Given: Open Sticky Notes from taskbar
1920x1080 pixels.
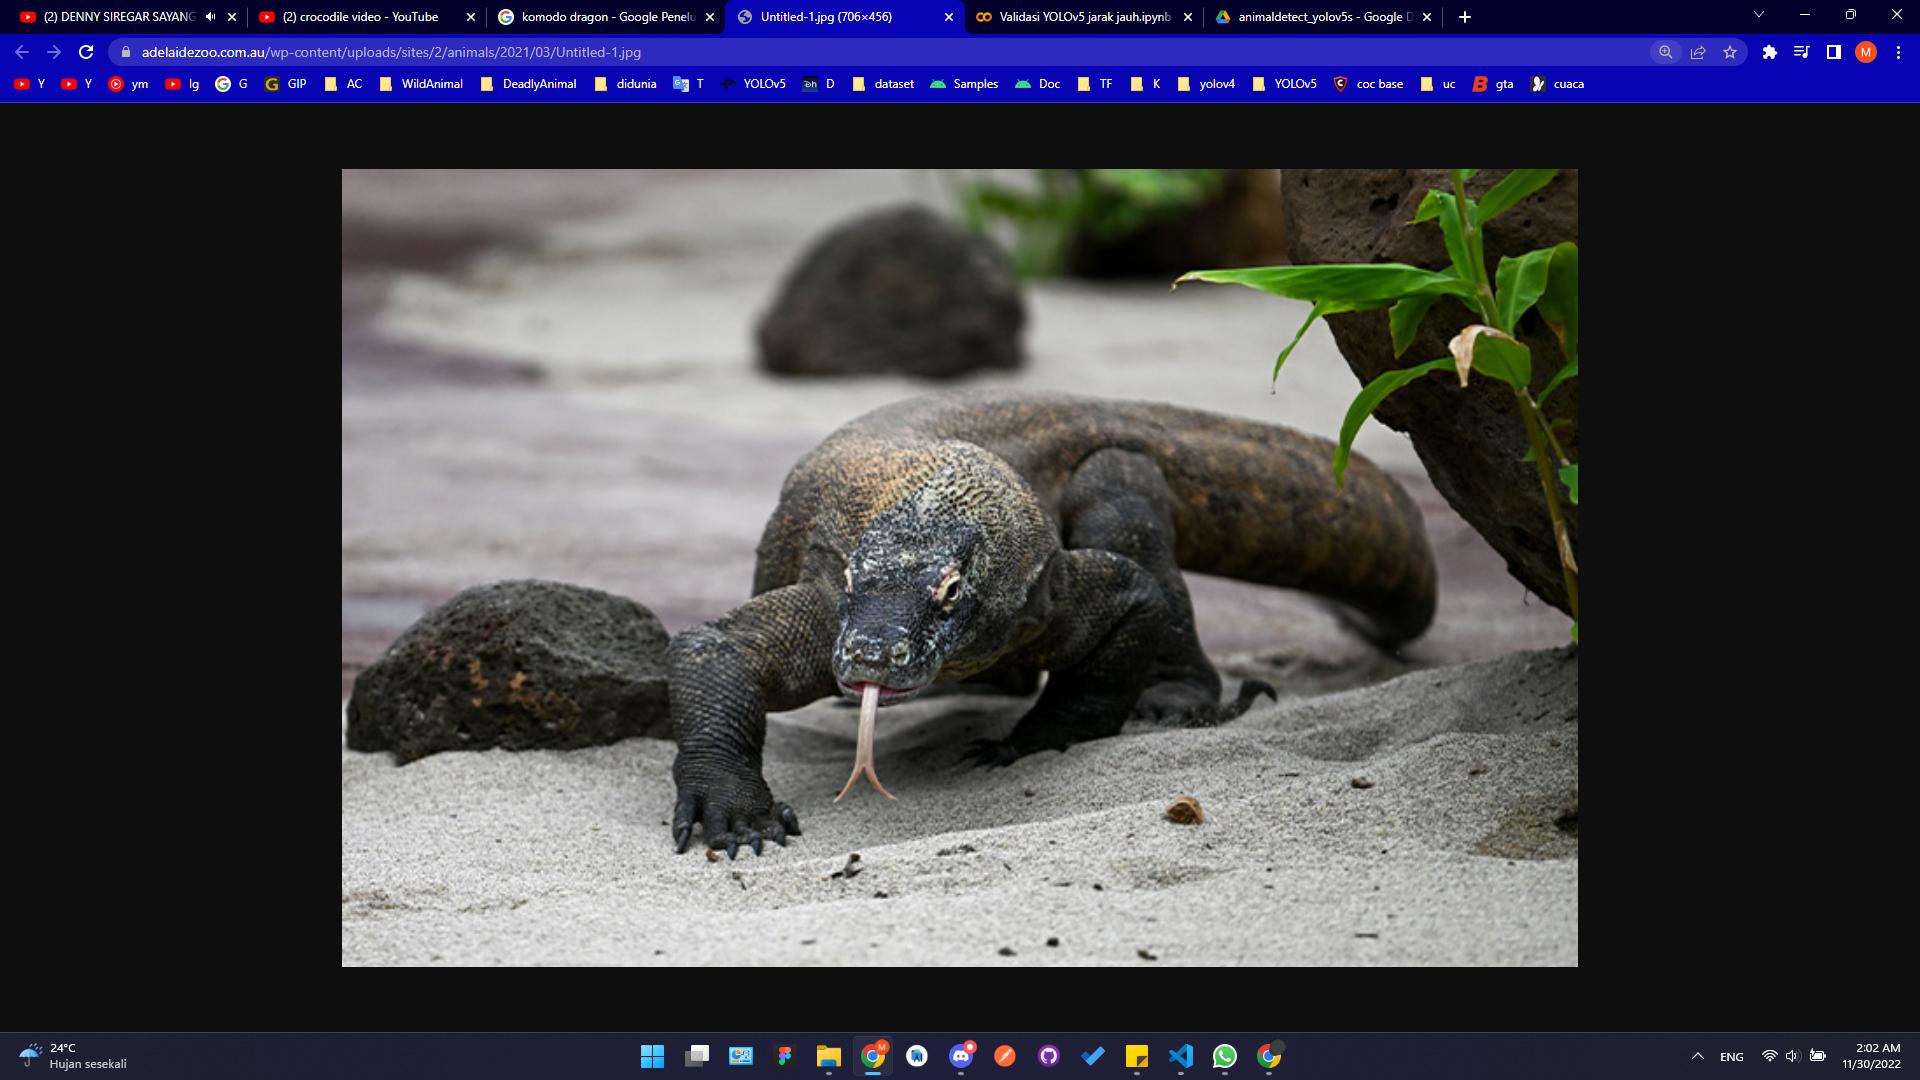Looking at the screenshot, I should click(x=1137, y=1056).
